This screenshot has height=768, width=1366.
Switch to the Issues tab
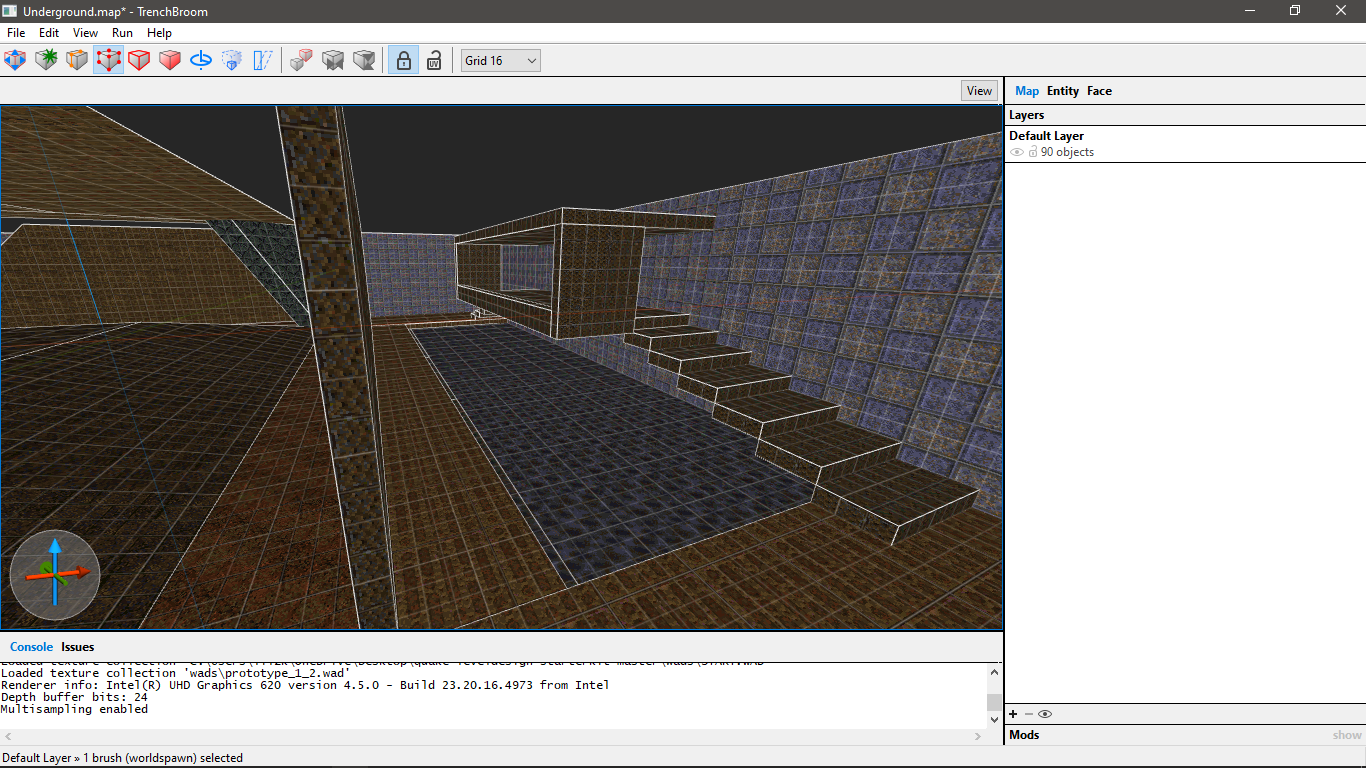click(x=77, y=647)
